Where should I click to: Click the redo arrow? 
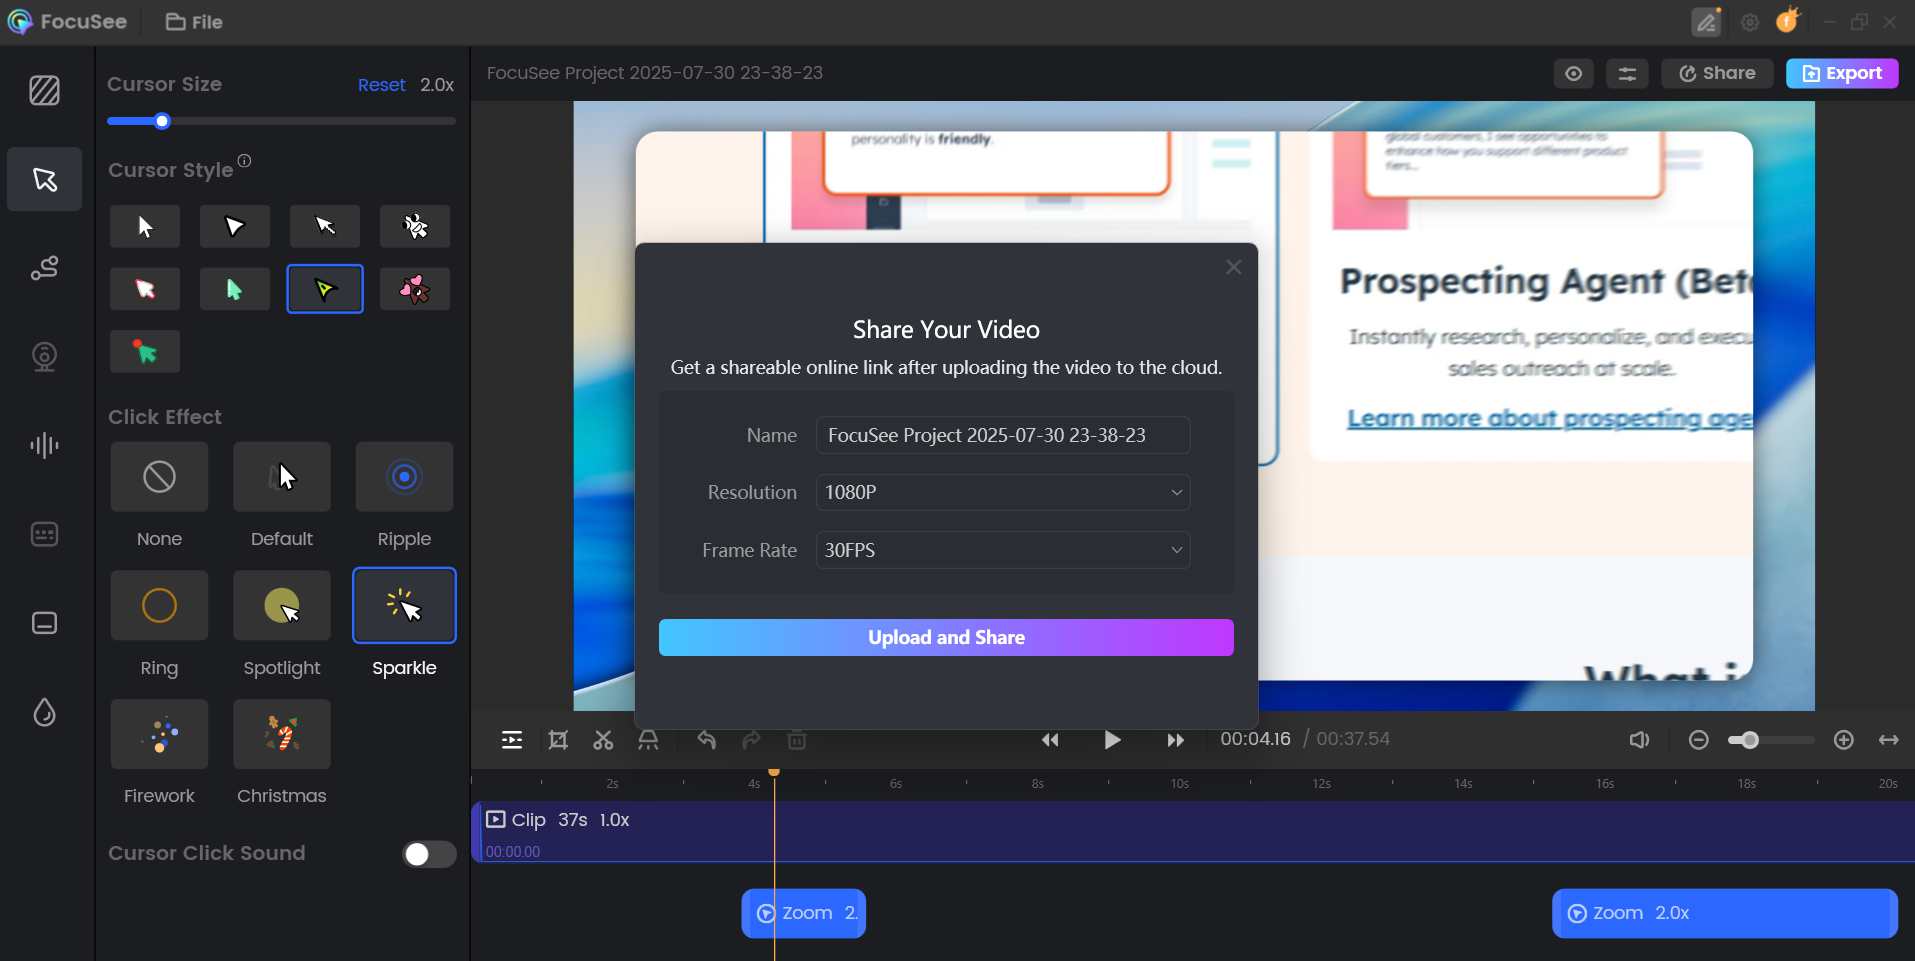point(751,740)
